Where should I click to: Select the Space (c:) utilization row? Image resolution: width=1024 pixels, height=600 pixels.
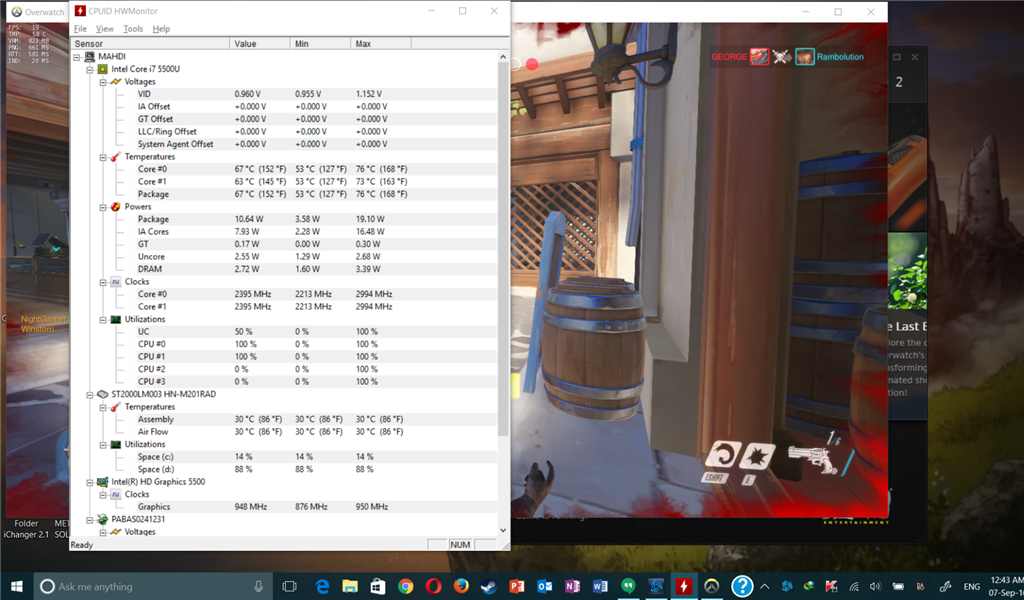tap(284, 457)
